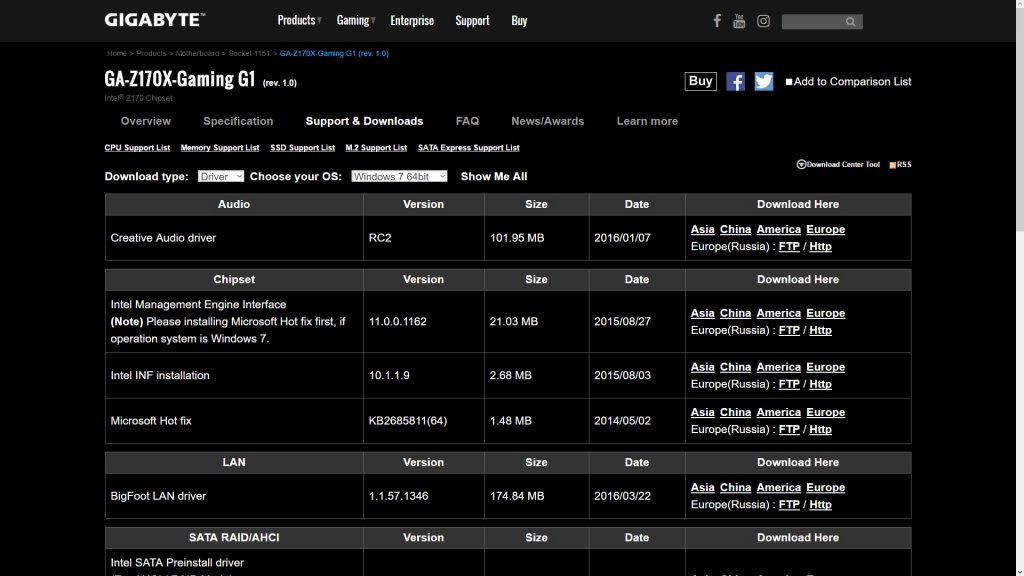The width and height of the screenshot is (1024, 576).
Task: Download Creative Audio driver from Asia
Action: 702,229
